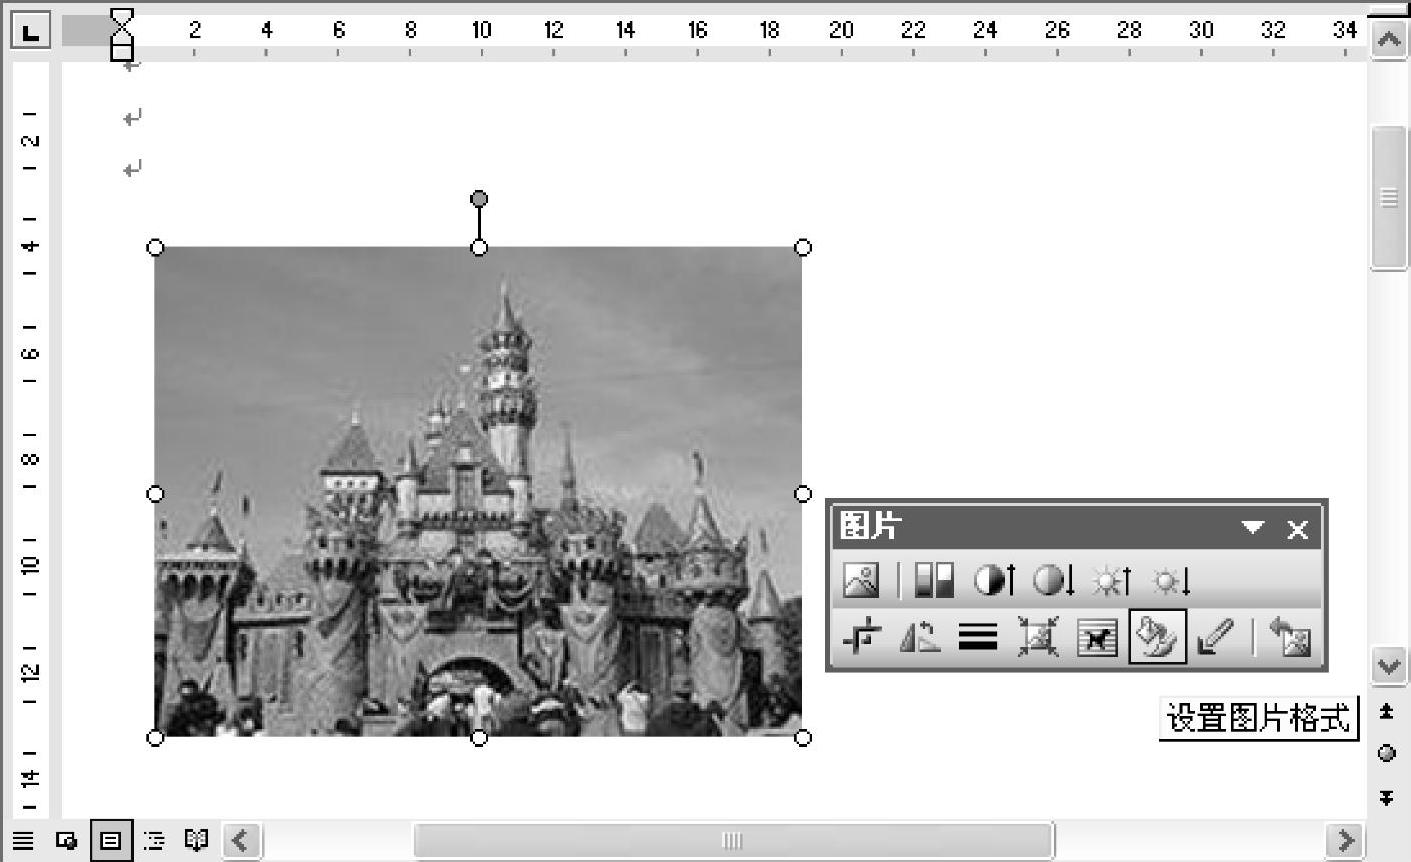This screenshot has height=862, width=1411.
Task: Switch to Reading Layout view
Action: pos(197,840)
